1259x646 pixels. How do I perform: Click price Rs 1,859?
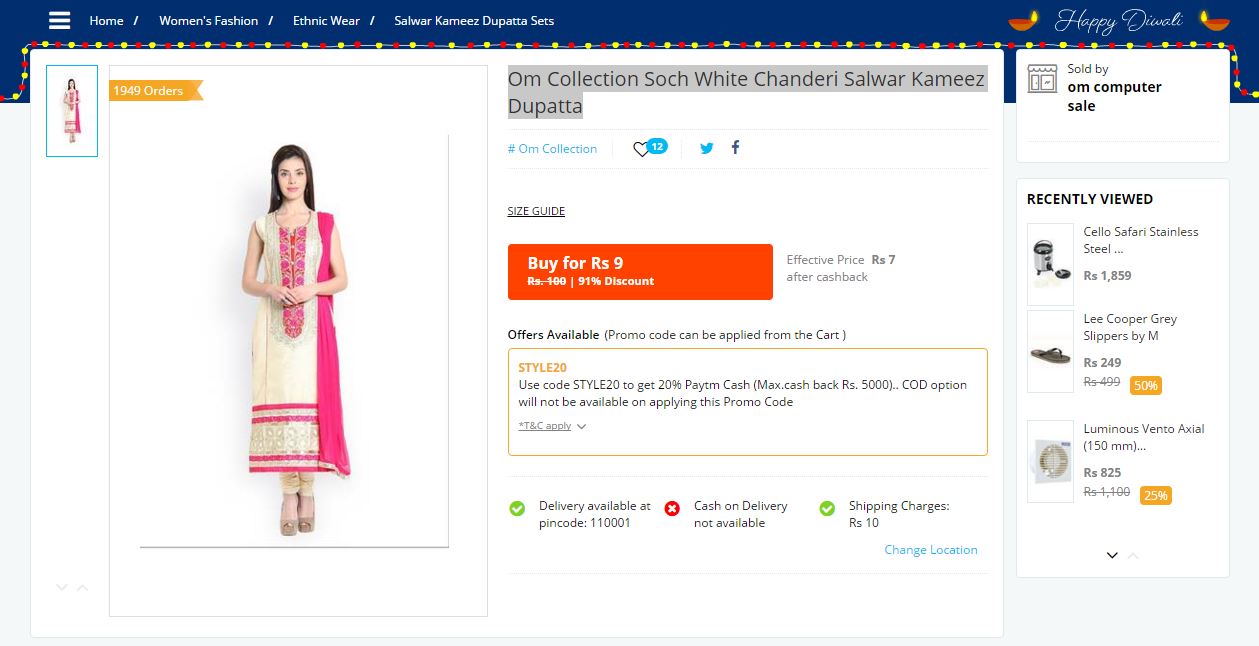pos(1108,276)
